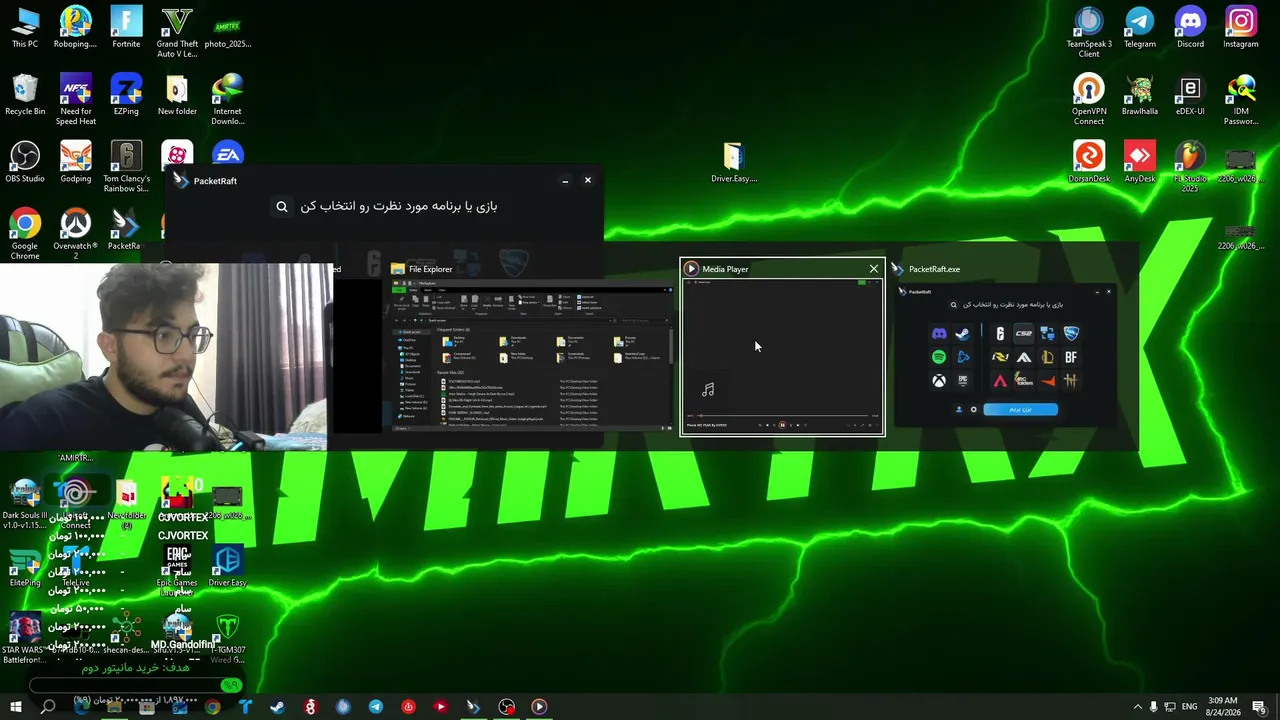Open Instagram desktop shortcut
1280x720 pixels.
click(x=1241, y=28)
